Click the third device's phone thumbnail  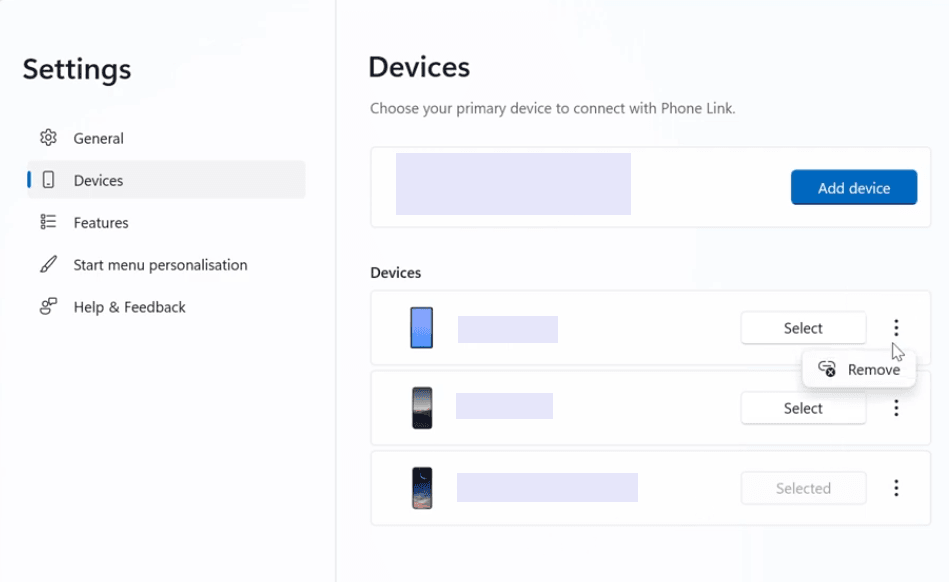pyautogui.click(x=422, y=488)
